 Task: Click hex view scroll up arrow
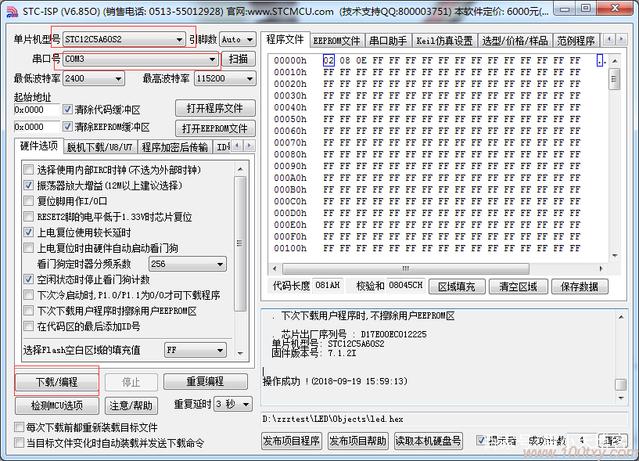[x=615, y=61]
